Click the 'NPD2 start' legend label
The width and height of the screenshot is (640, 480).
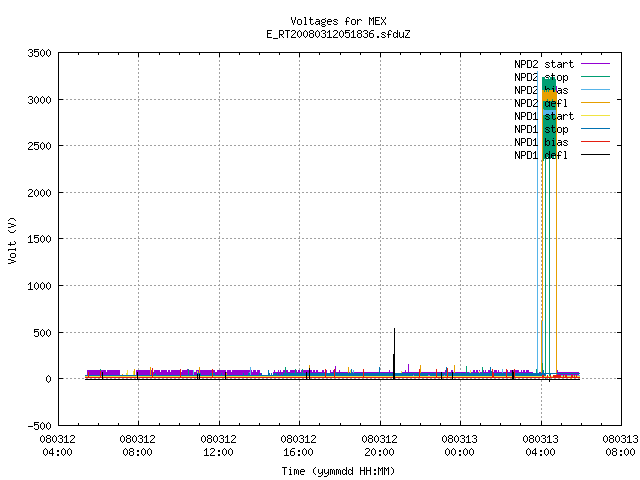pyautogui.click(x=544, y=64)
